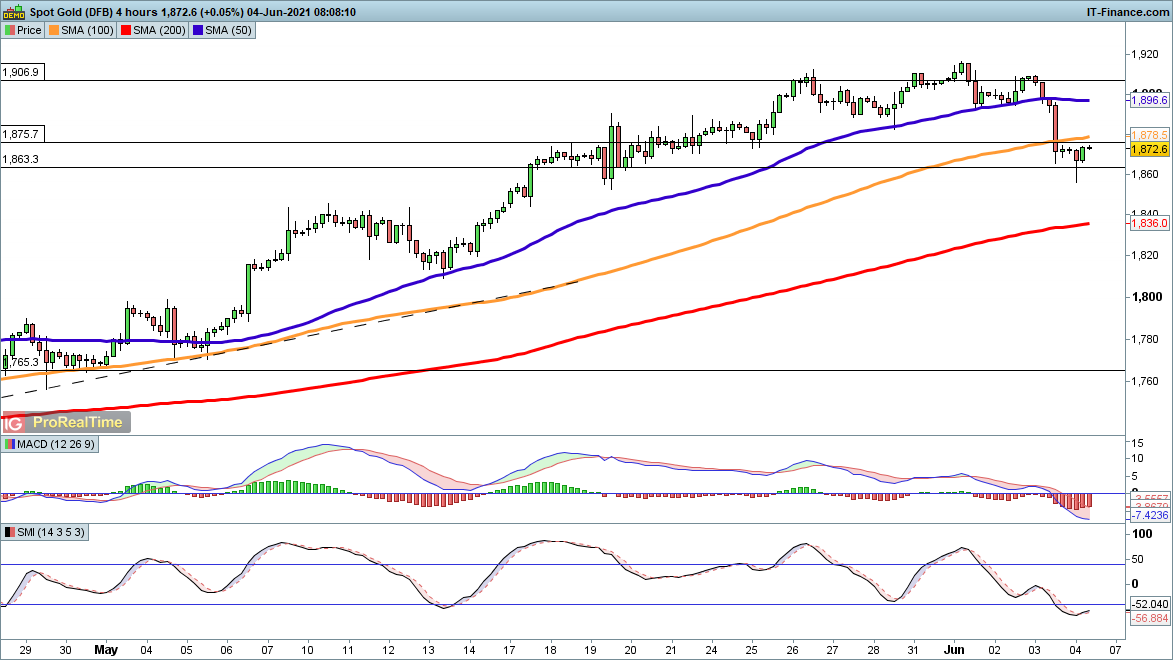Click the DEMO candlestick icon in title bar
1173x660 pixels.
[14, 11]
